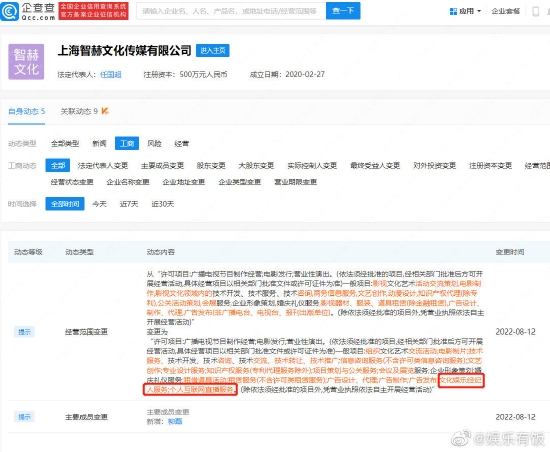Select 全部类型 dynamic type filter
The height and width of the screenshot is (452, 550).
point(65,143)
